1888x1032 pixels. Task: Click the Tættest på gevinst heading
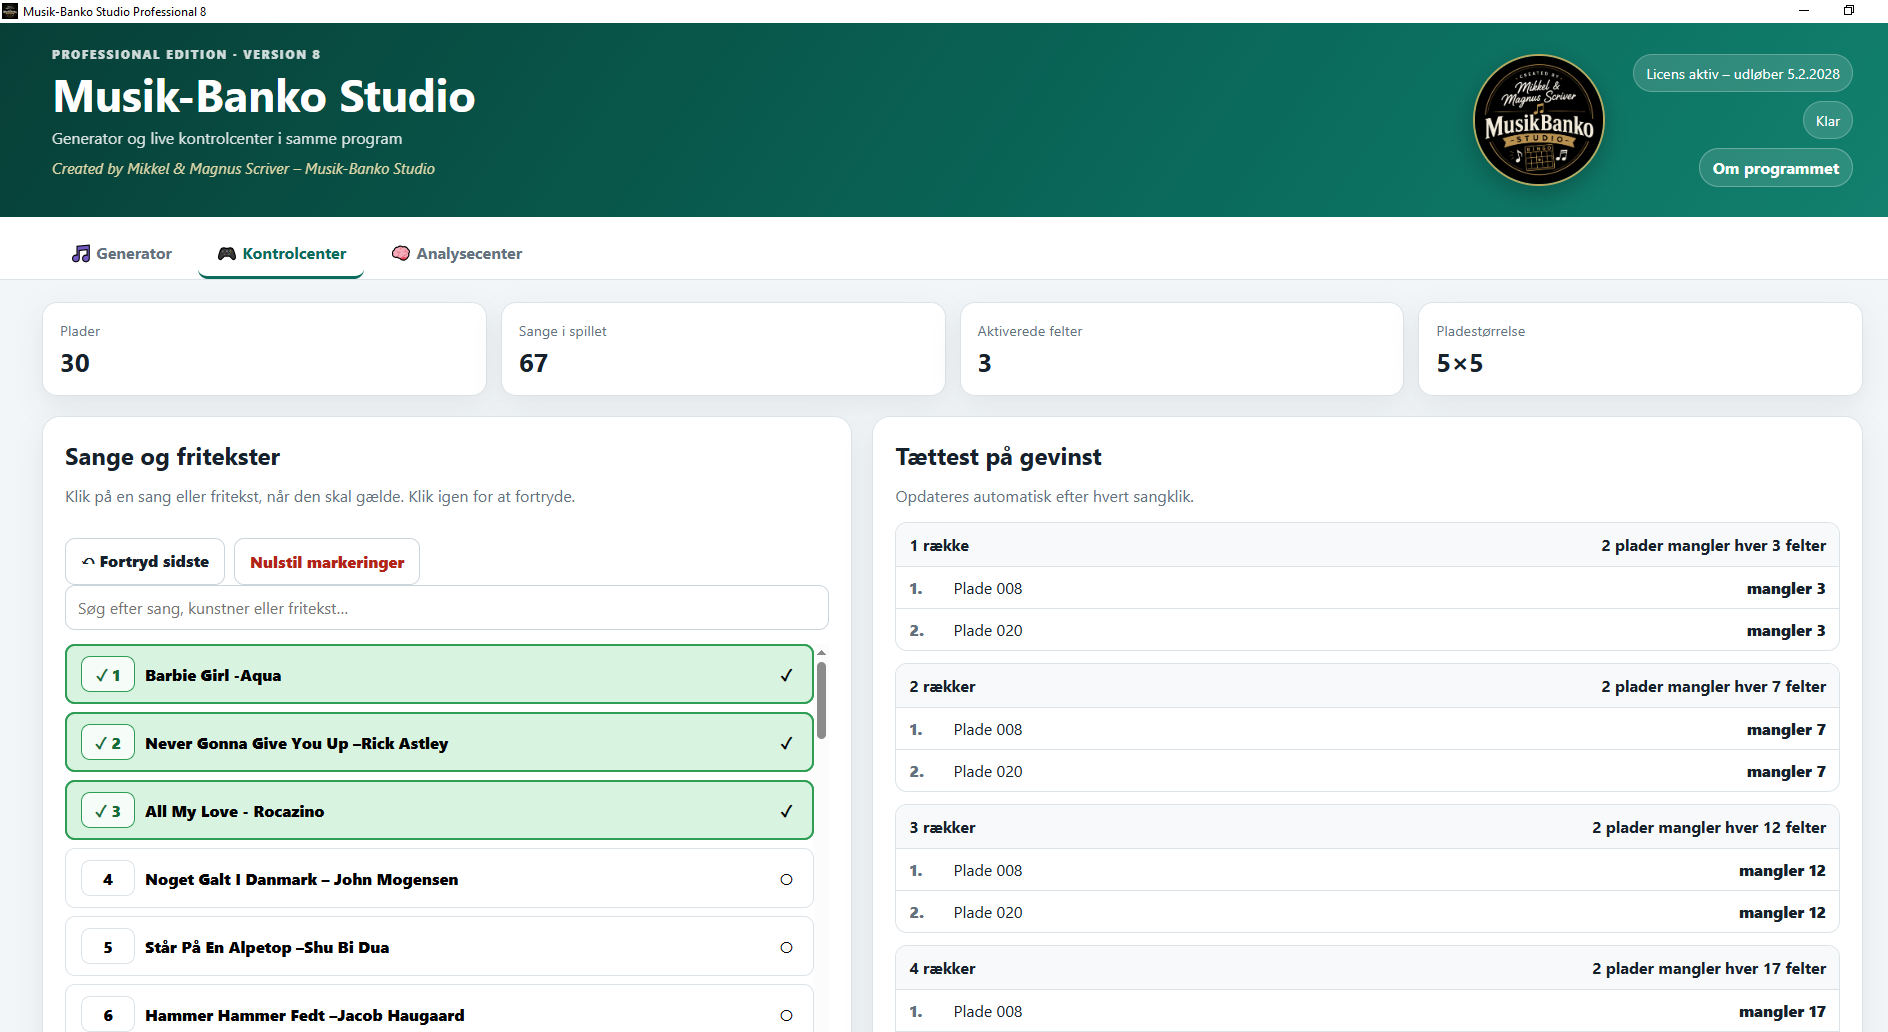click(x=998, y=457)
